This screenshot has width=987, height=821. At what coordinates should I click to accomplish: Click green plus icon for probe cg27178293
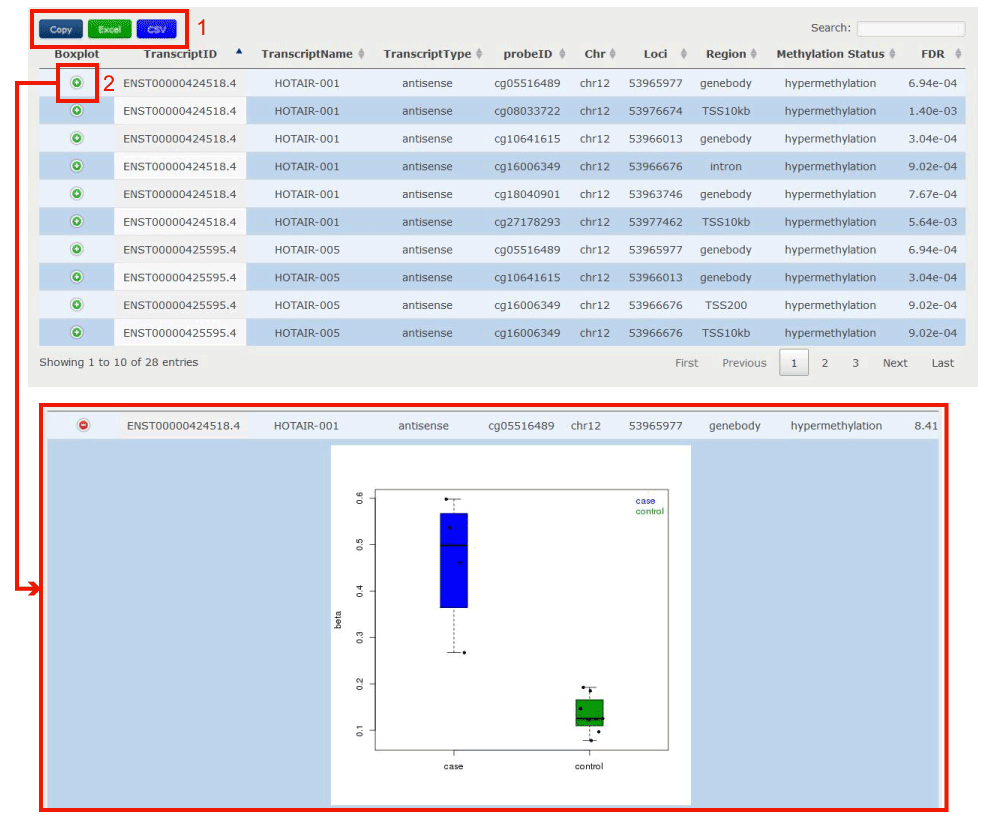click(x=77, y=222)
